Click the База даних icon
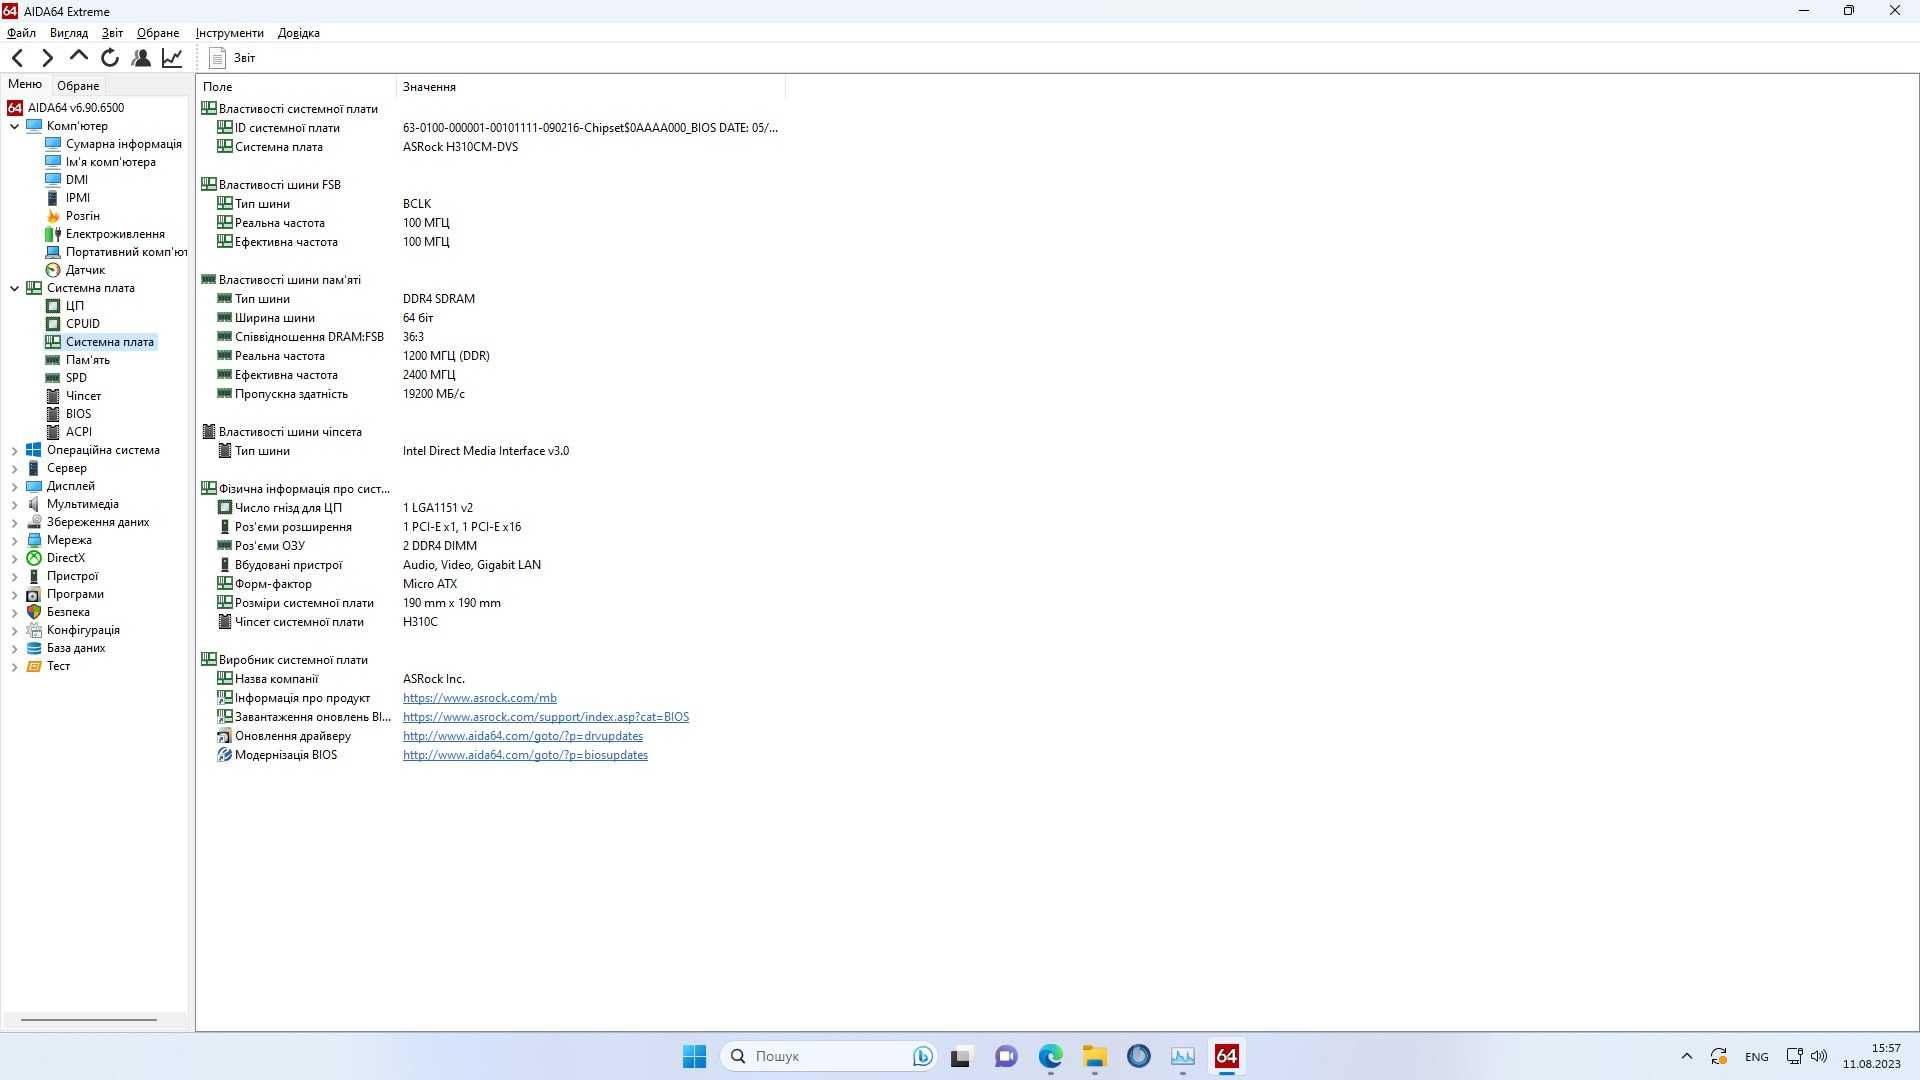 pos(34,648)
